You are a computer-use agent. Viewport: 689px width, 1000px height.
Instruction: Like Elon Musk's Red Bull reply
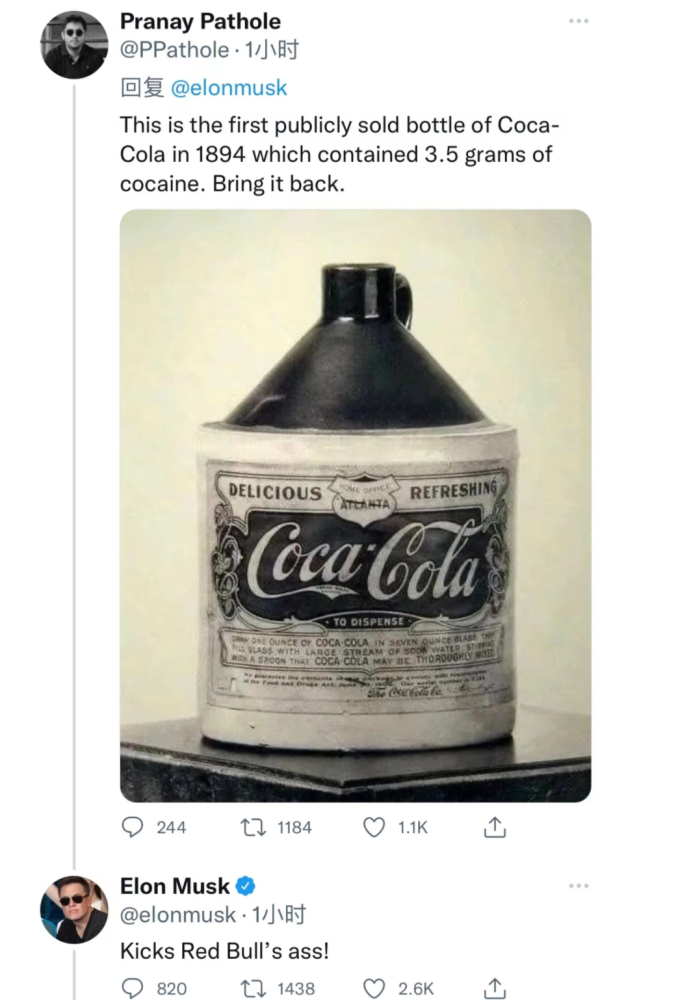(x=374, y=988)
